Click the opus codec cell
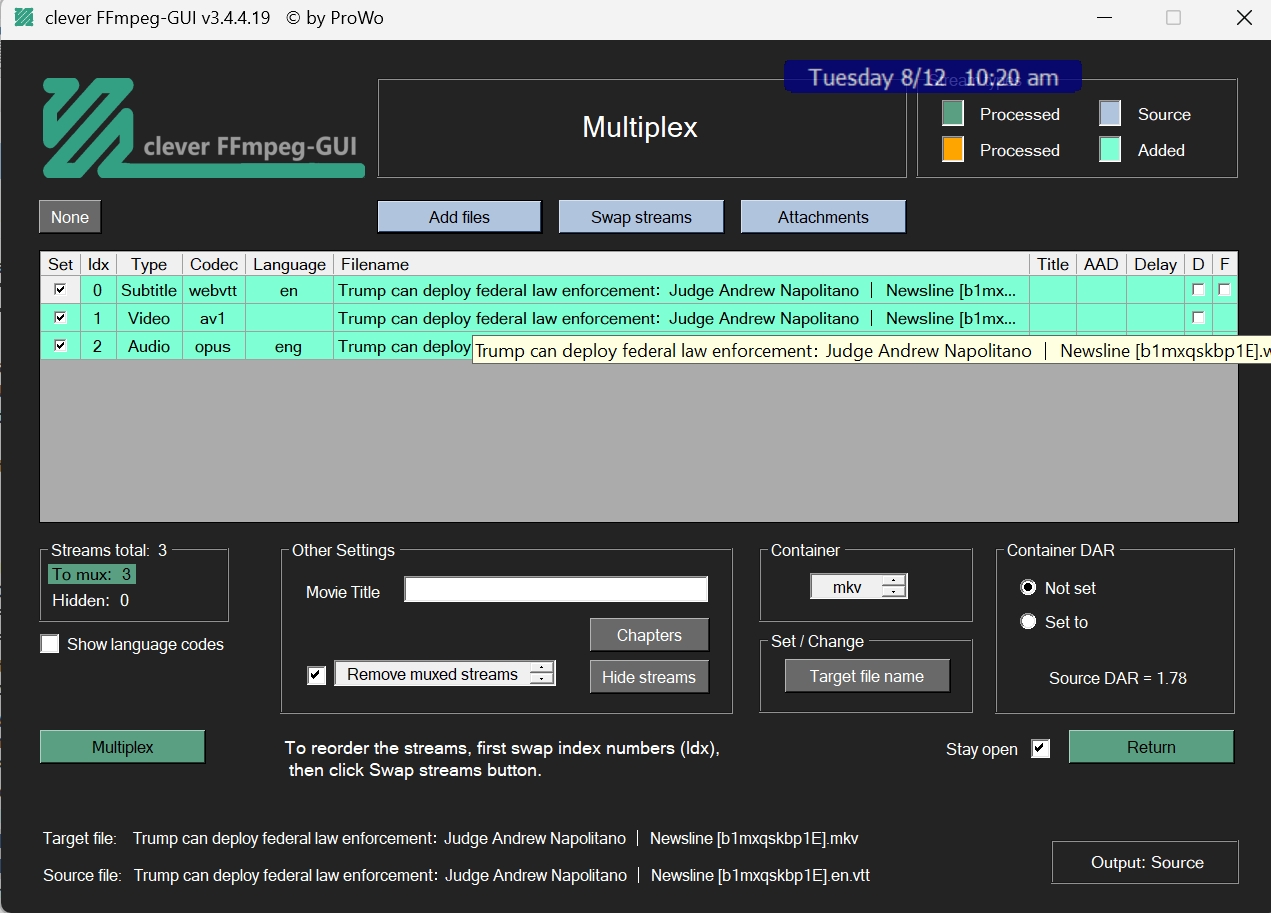This screenshot has height=913, width=1271. [x=214, y=346]
